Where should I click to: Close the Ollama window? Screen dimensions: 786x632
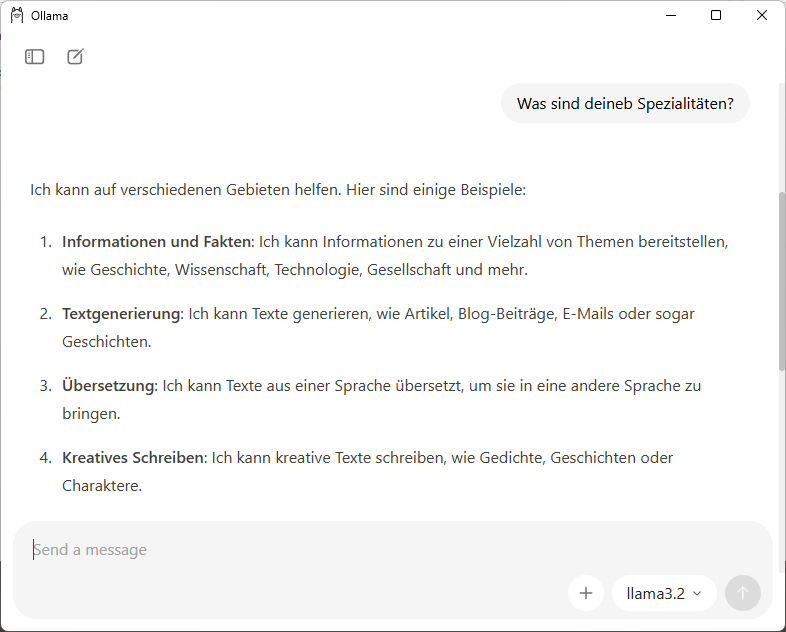(x=762, y=15)
